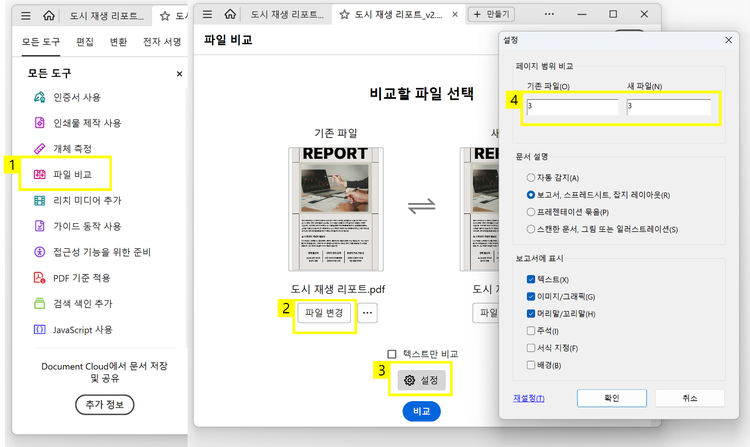Open 가이드 동작 사용 icon
This screenshot has width=750, height=447.
tap(40, 226)
